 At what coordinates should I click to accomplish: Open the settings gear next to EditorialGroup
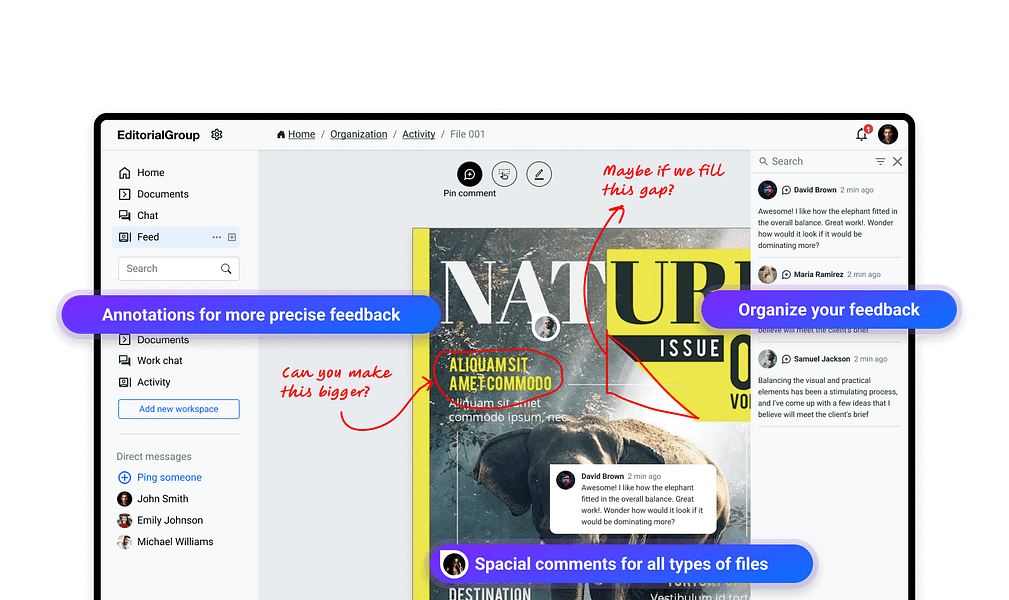coord(217,135)
